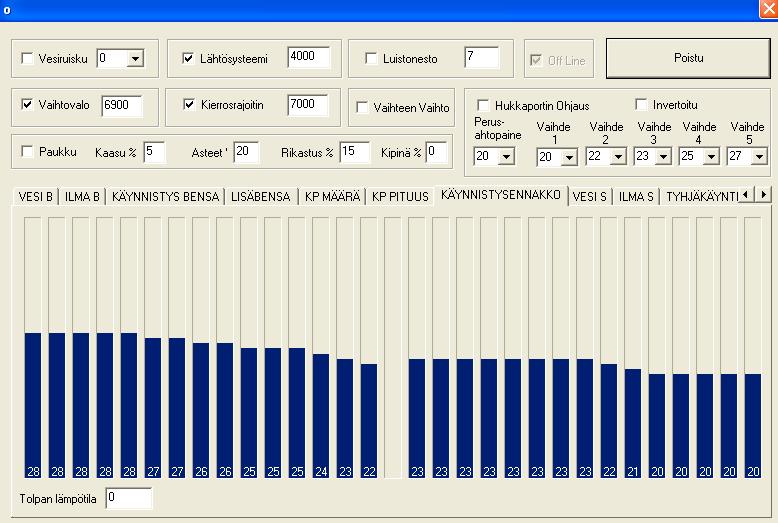Viewport: 778px width, 523px height.
Task: Tick the Luistonesto checkbox
Action: pos(371,59)
